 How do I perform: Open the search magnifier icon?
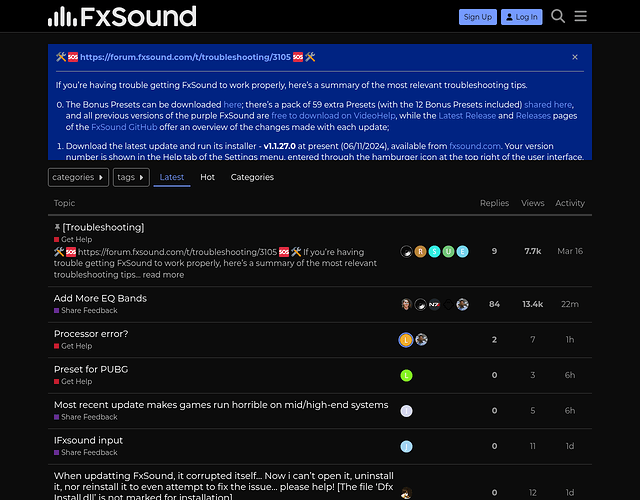pyautogui.click(x=558, y=16)
